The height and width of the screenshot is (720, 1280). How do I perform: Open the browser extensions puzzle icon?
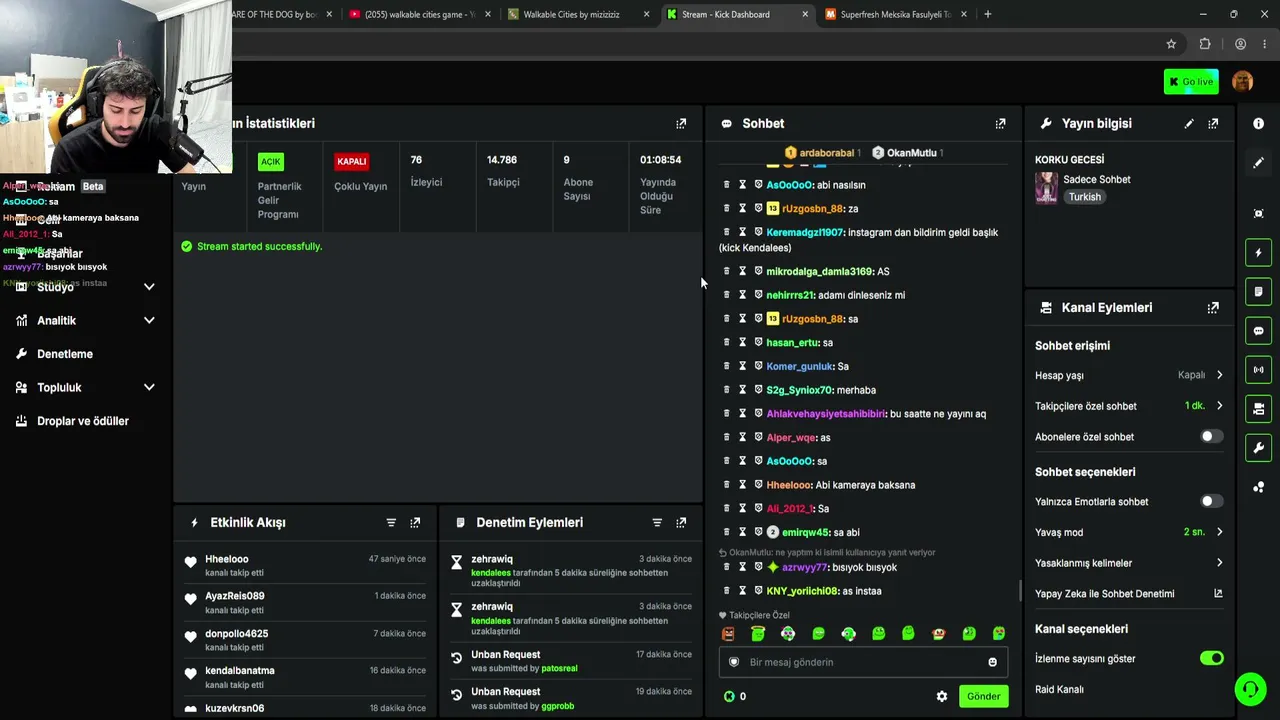(1205, 44)
